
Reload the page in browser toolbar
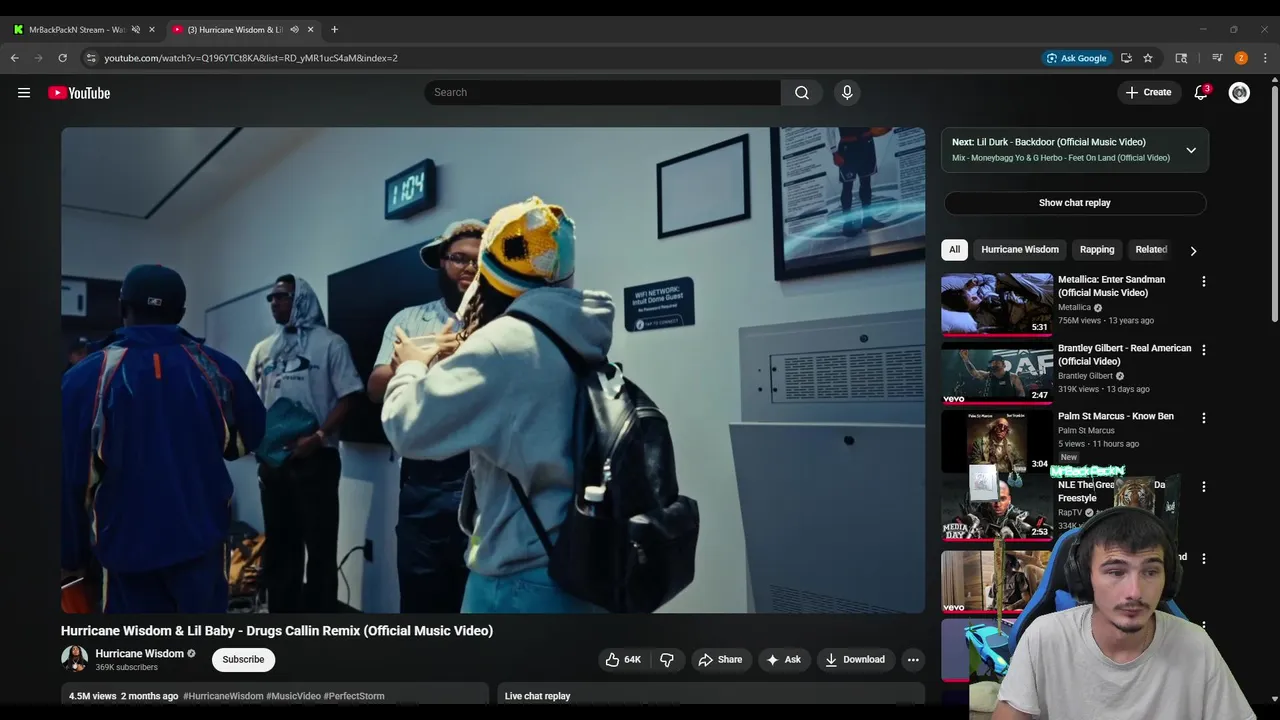62,58
